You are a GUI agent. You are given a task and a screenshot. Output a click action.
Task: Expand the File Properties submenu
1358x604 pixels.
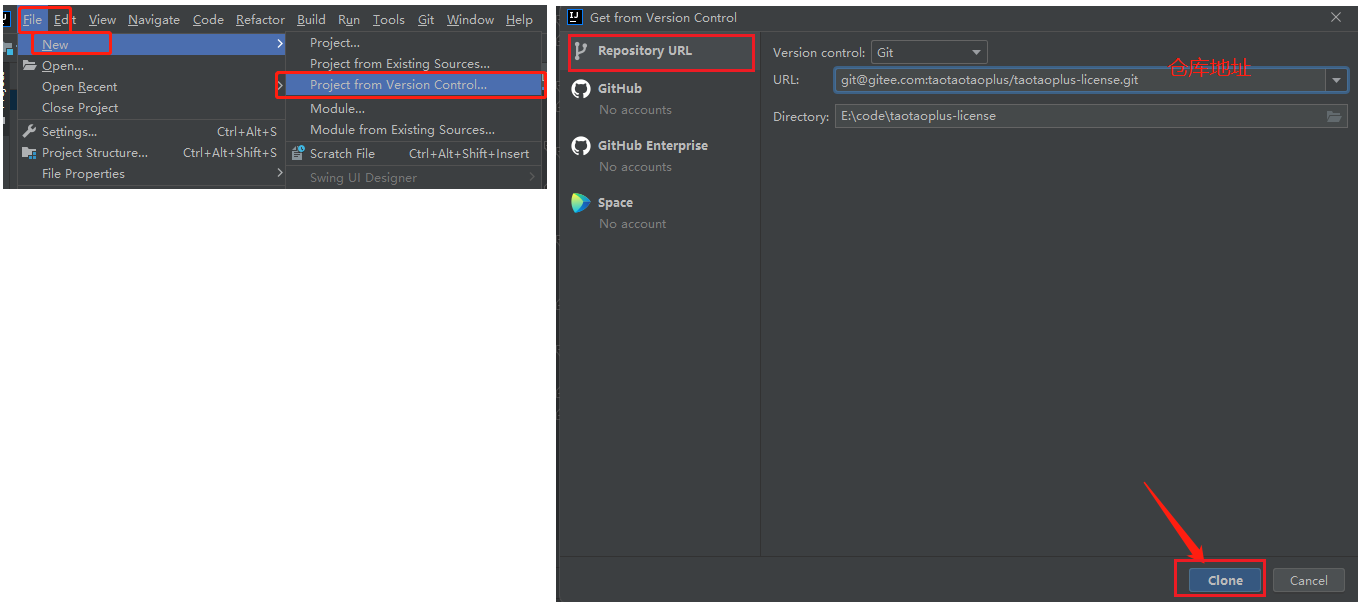pos(152,173)
